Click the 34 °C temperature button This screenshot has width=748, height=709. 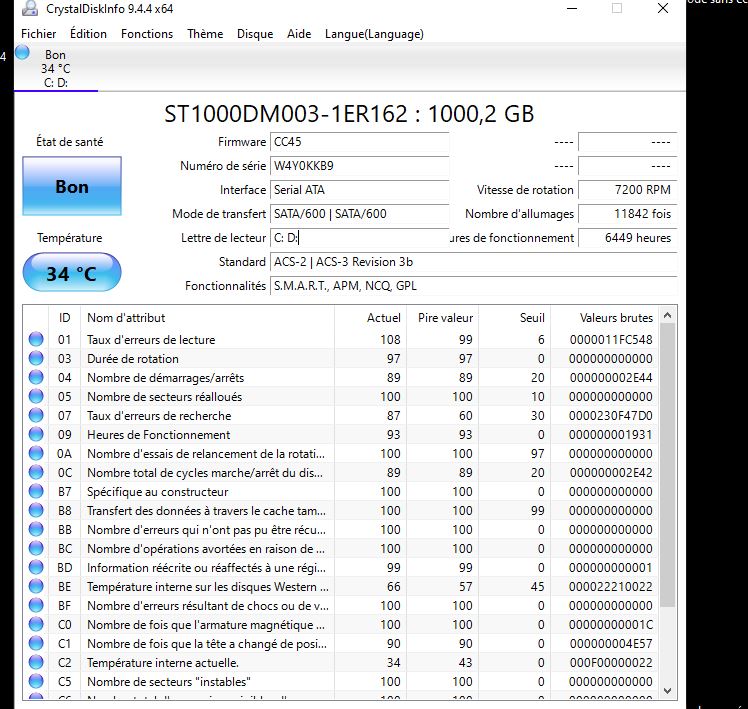72,272
